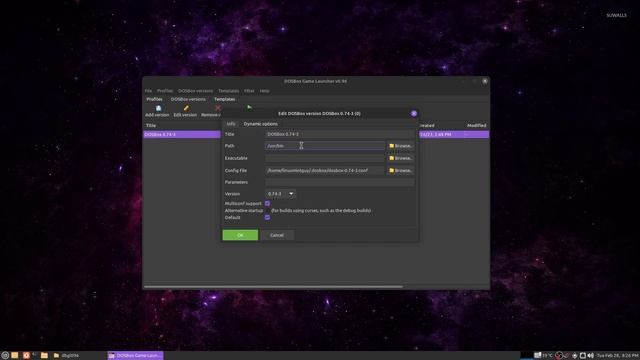Switch to the DOSBox versions main tab

[188, 99]
